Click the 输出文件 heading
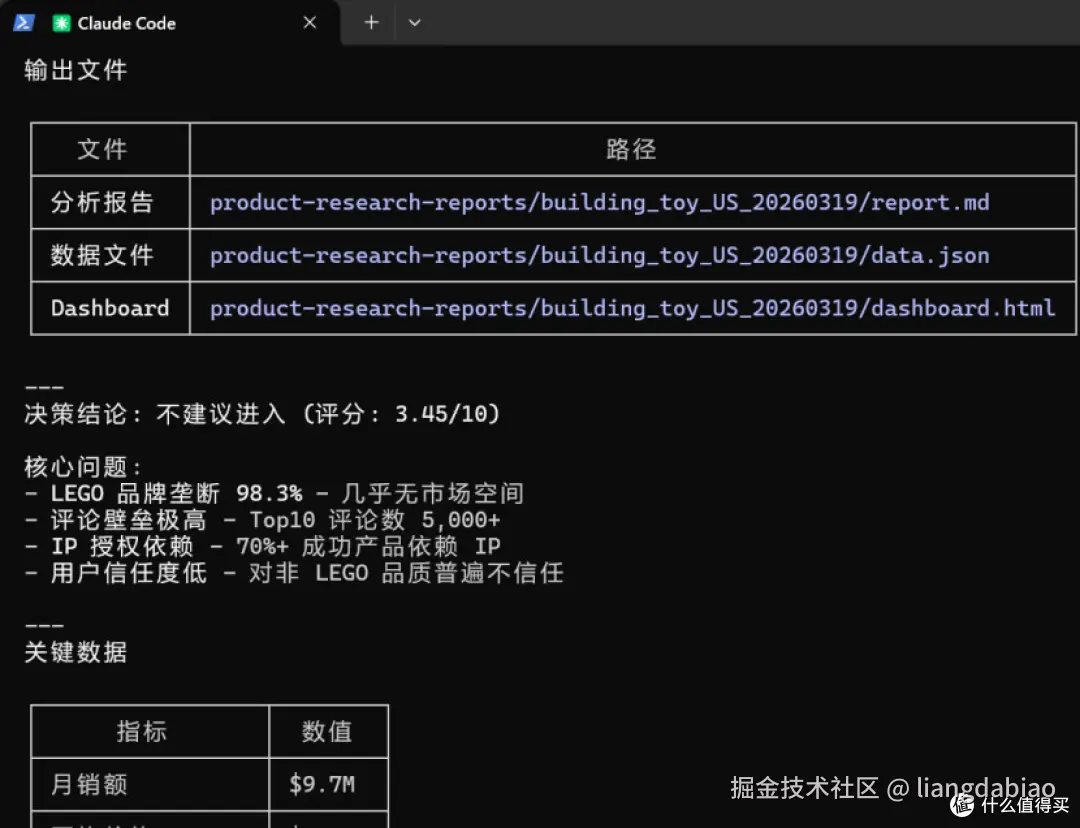 tap(76, 70)
